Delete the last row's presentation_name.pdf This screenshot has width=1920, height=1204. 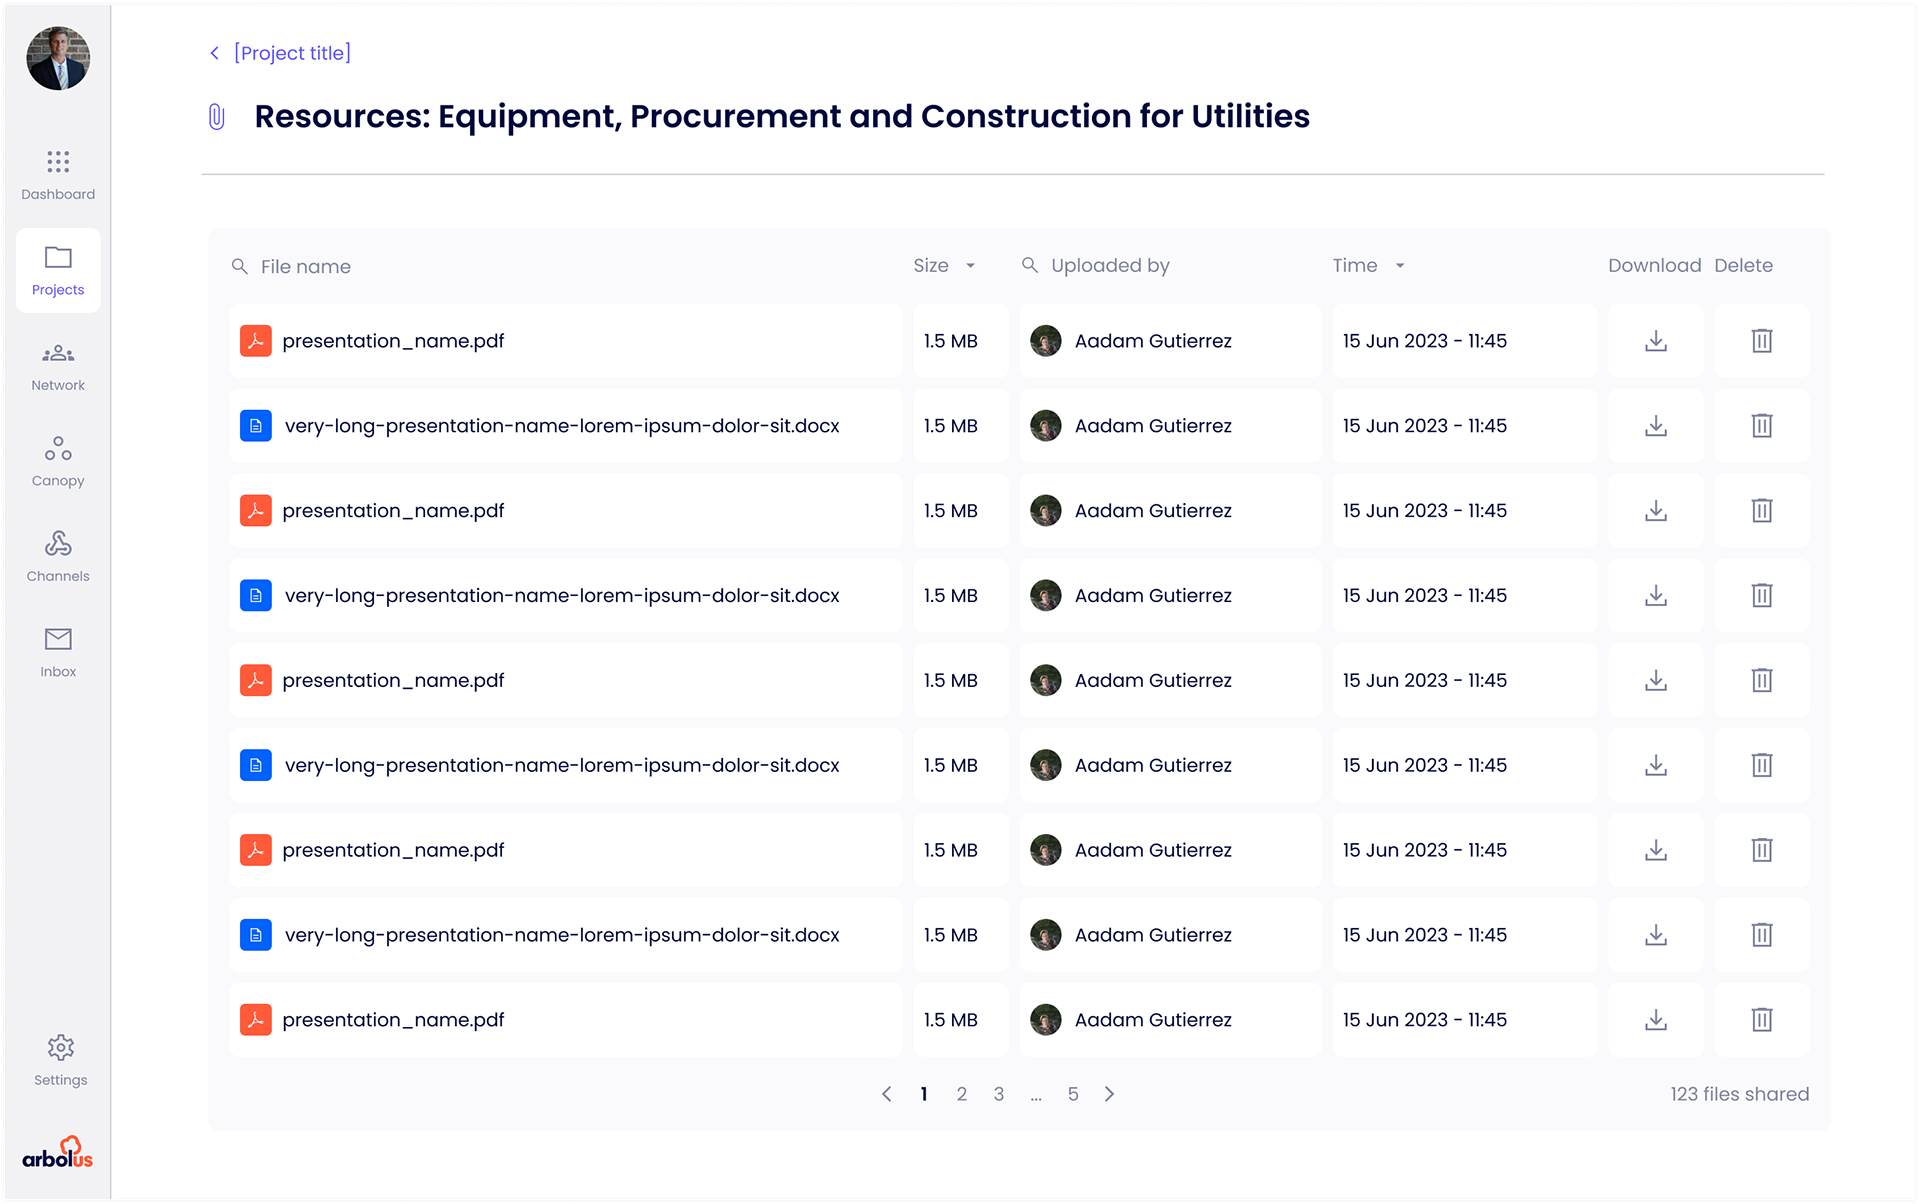(x=1762, y=1021)
